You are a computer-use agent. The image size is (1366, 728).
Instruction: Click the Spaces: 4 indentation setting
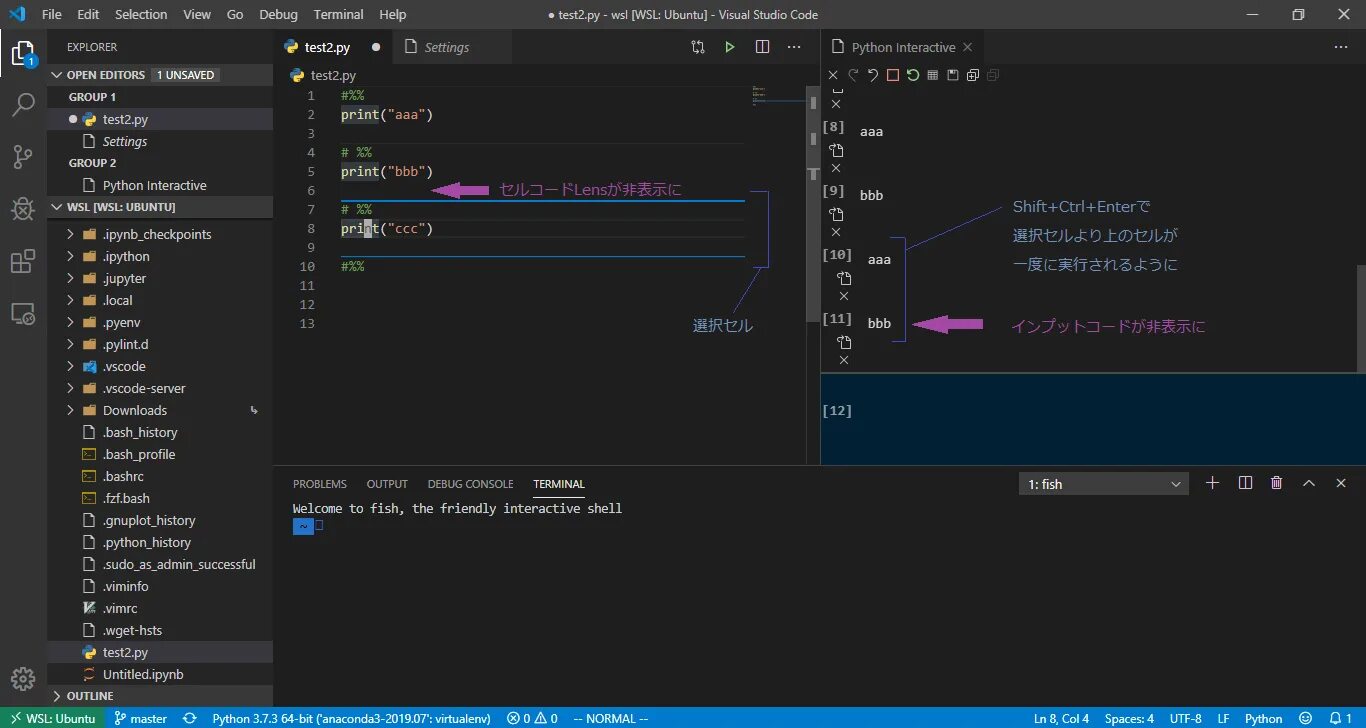click(x=1129, y=718)
